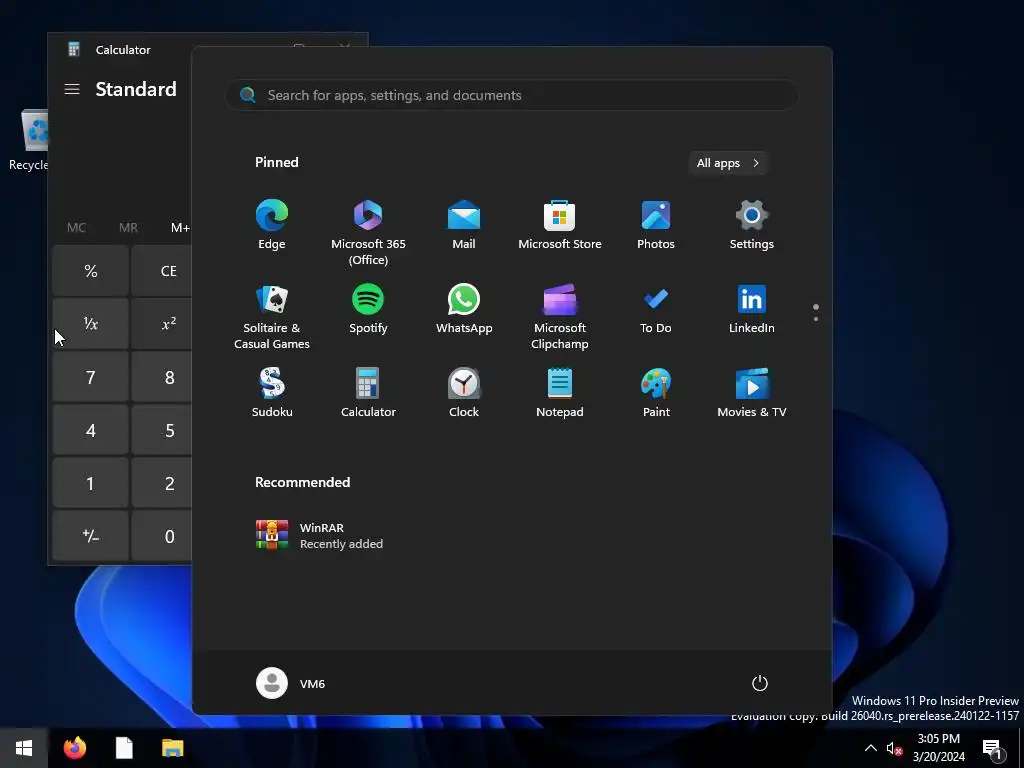Open the VM6 user account menu
This screenshot has height=768, width=1024.
[x=291, y=683]
